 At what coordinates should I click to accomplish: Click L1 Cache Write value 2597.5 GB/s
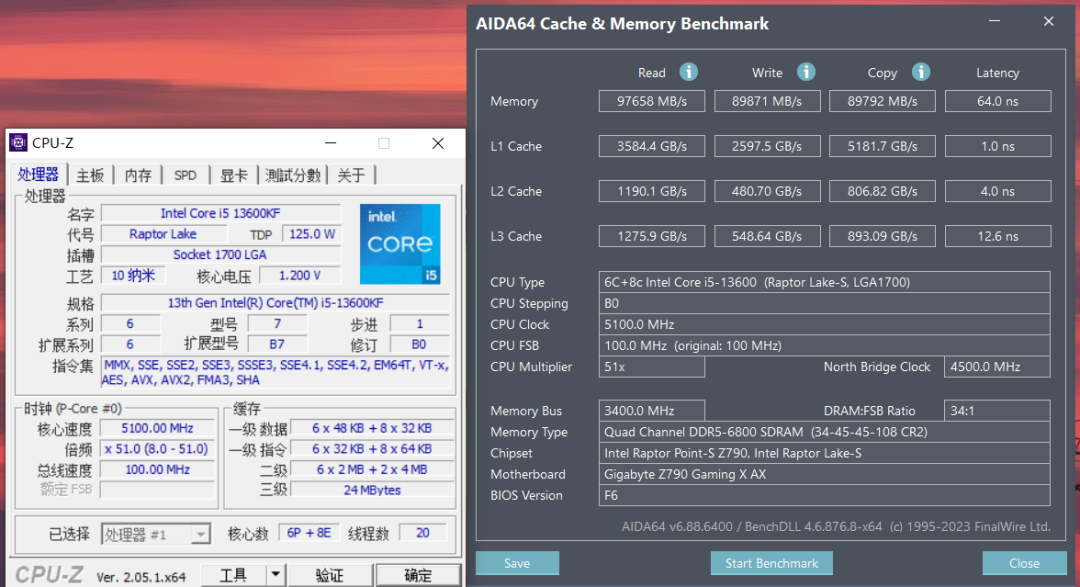[767, 146]
